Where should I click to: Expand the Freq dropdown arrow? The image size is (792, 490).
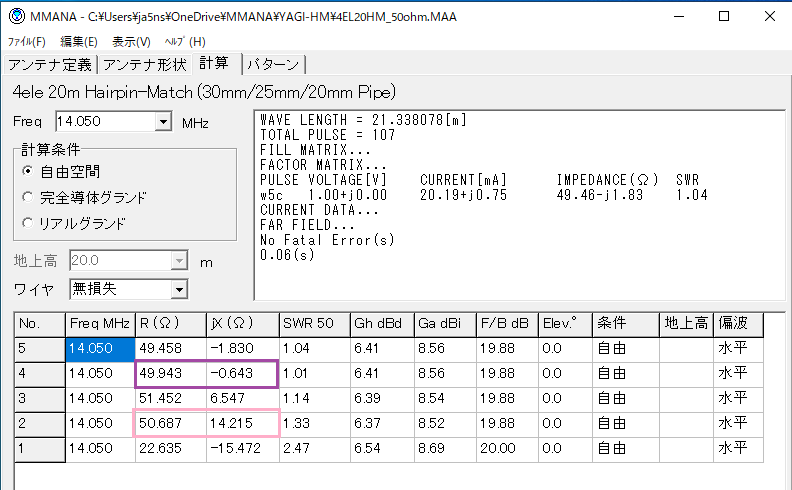(x=164, y=122)
